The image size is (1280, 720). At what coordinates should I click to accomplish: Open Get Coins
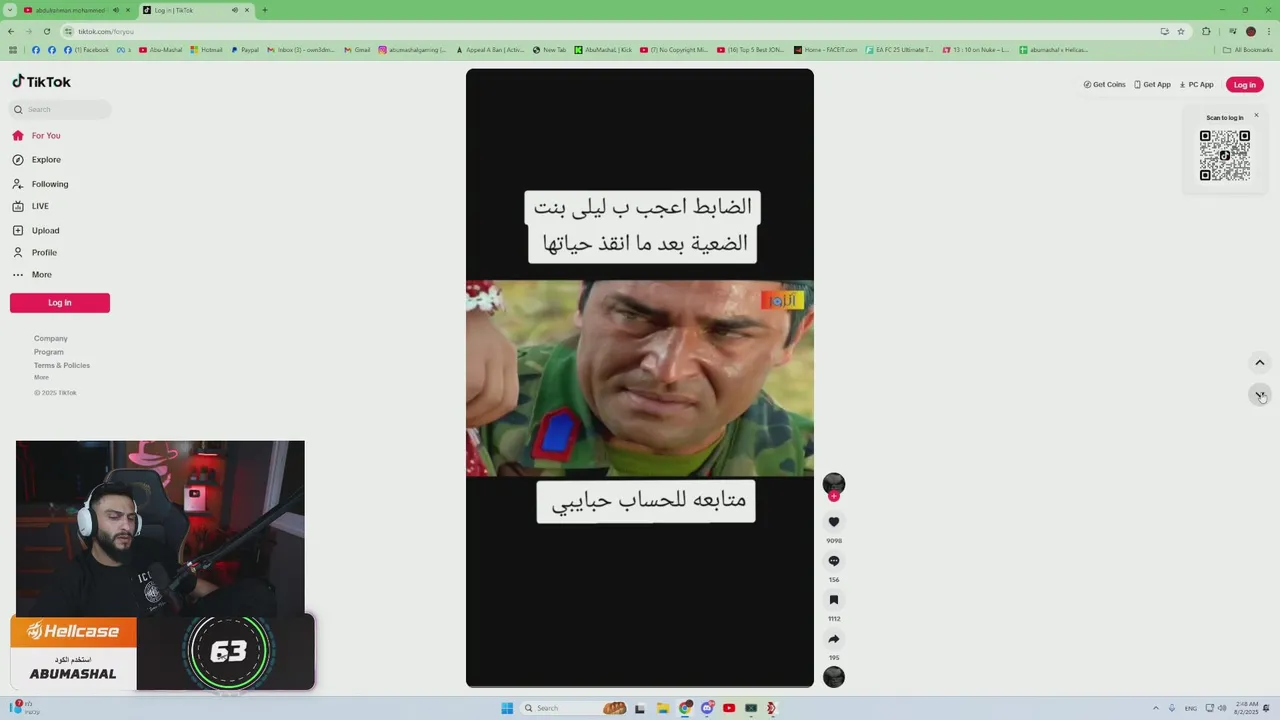1104,84
